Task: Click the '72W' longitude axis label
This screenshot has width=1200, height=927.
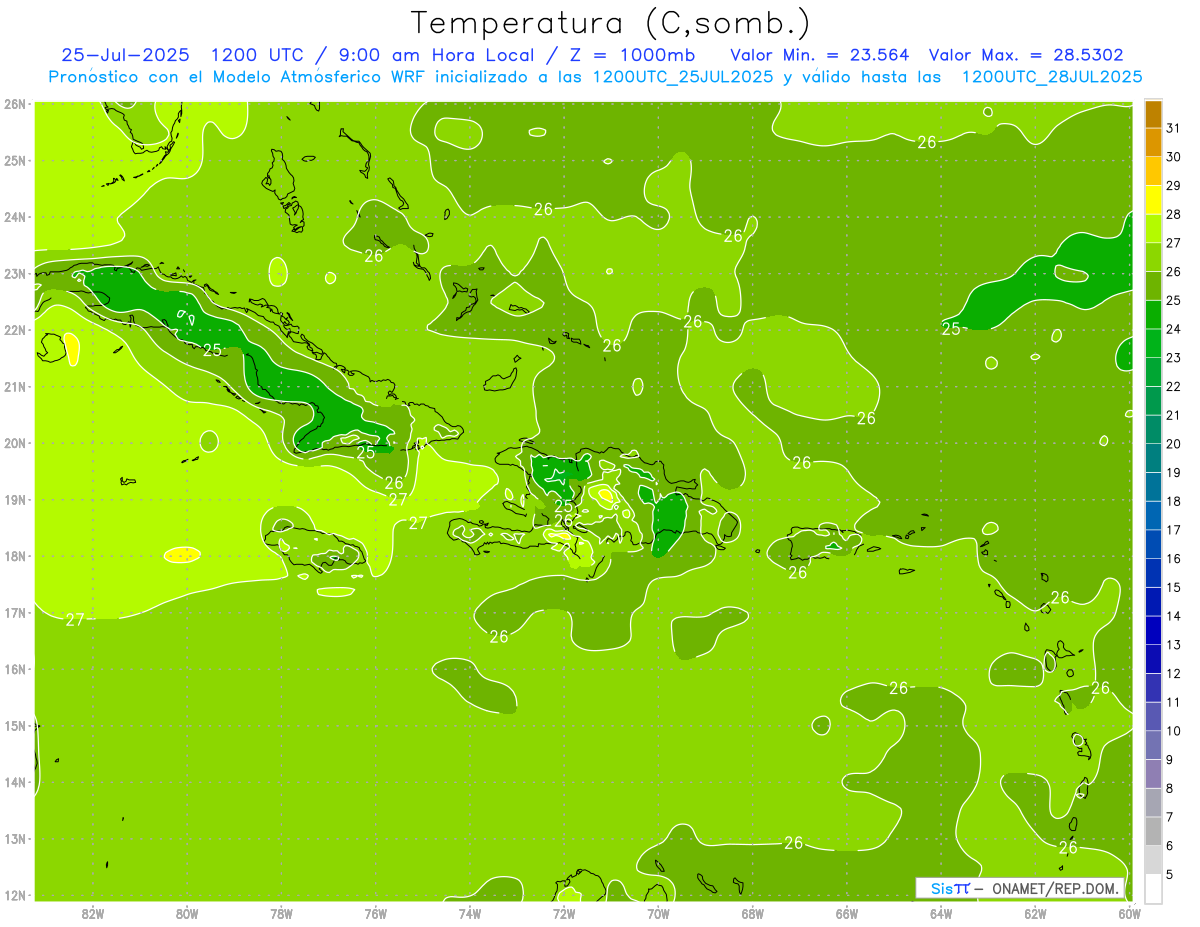Action: point(564,913)
